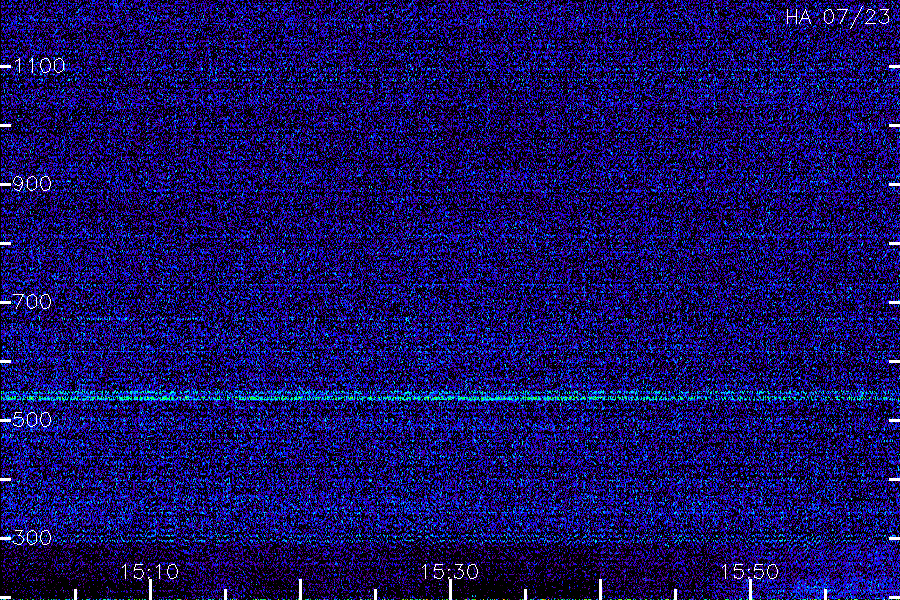Click the 500 frequency axis label
900x600 pixels.
pyautogui.click(x=32, y=420)
